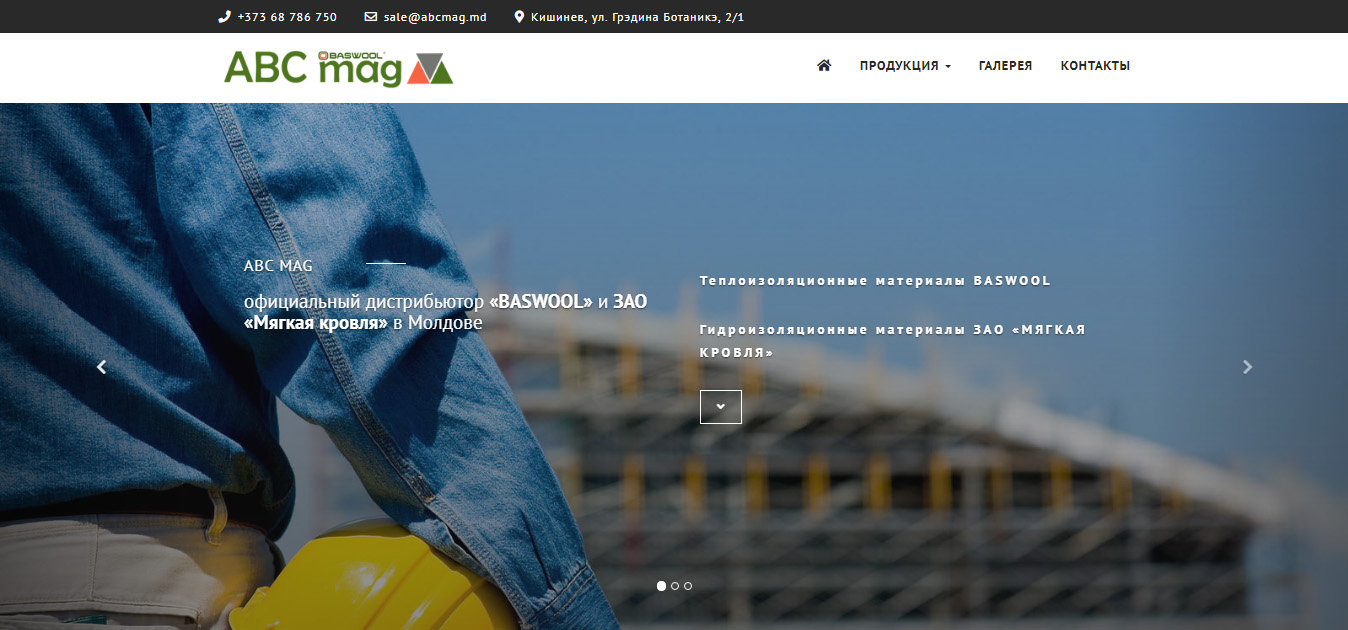1348x630 pixels.
Task: Open the КОНТАКТЫ menu item
Action: click(1095, 66)
